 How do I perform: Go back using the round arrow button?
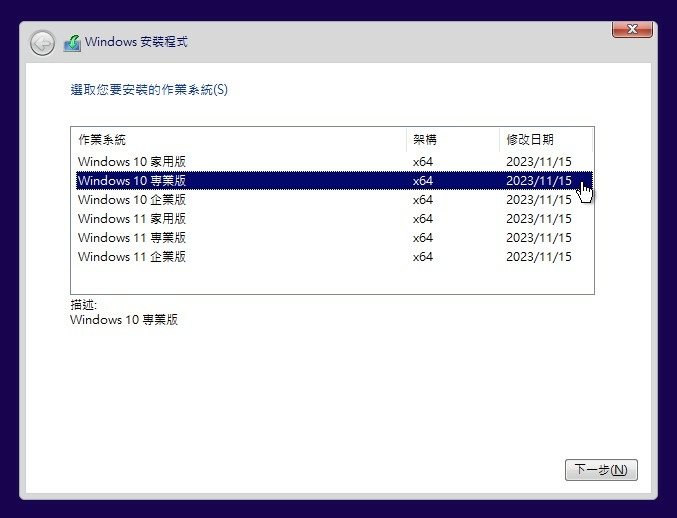click(42, 43)
